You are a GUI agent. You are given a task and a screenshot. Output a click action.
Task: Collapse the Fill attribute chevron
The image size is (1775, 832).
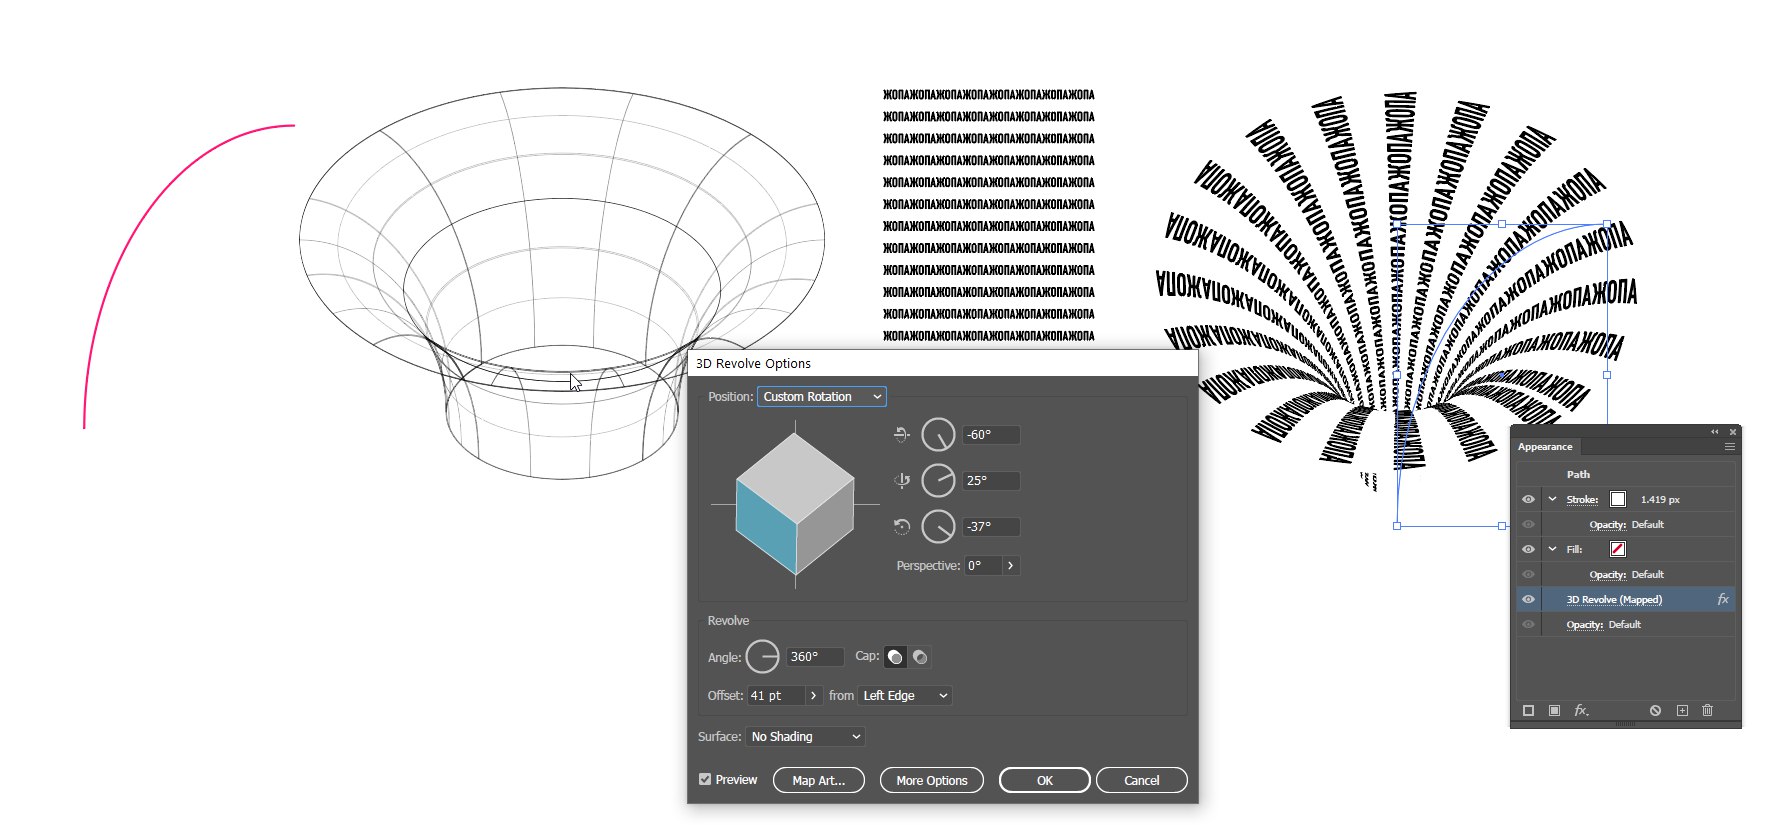(x=1553, y=549)
